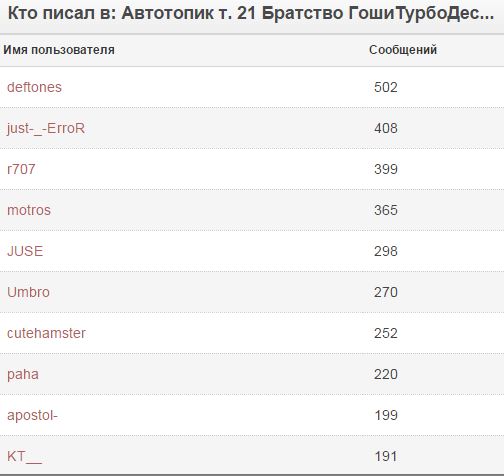
Task: Click the 399 posts count for r707
Action: [x=386, y=169]
